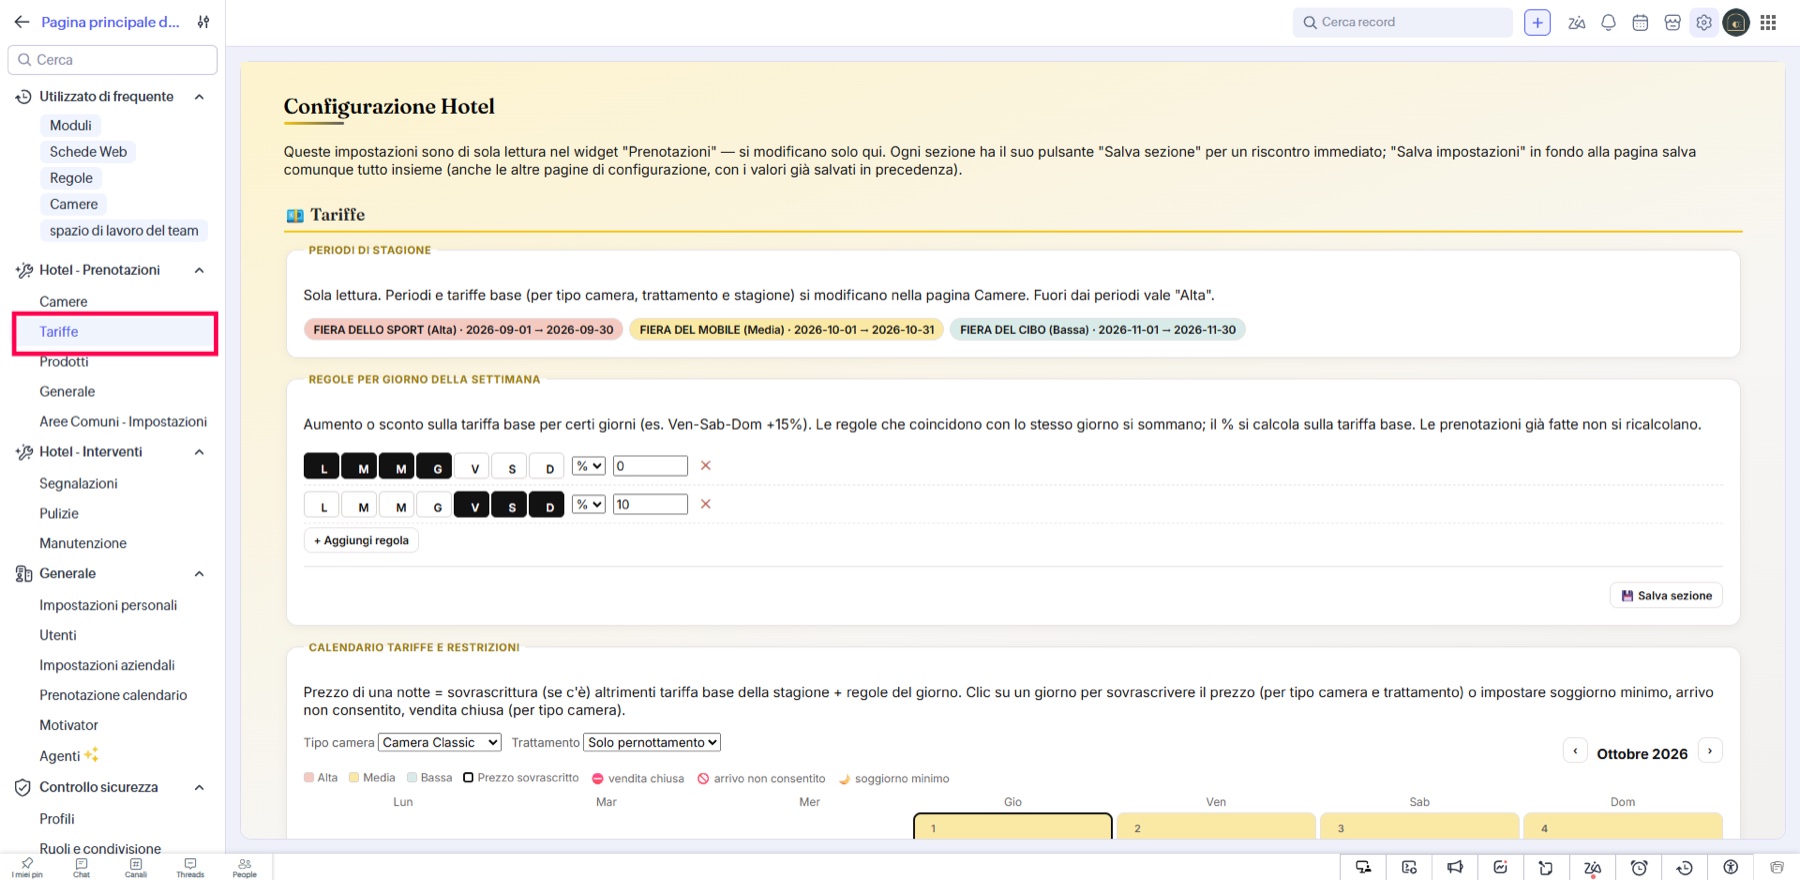Open the notifications bell
This screenshot has width=1800, height=880.
coord(1608,22)
